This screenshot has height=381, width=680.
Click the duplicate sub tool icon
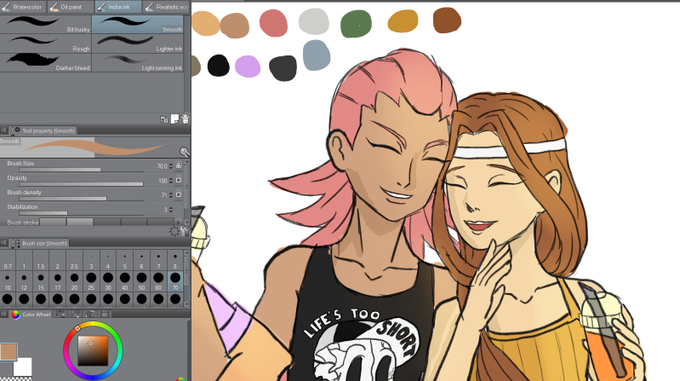164,119
